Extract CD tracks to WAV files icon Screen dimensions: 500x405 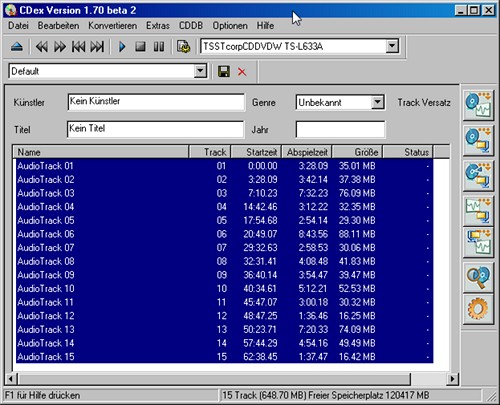pyautogui.click(x=478, y=104)
